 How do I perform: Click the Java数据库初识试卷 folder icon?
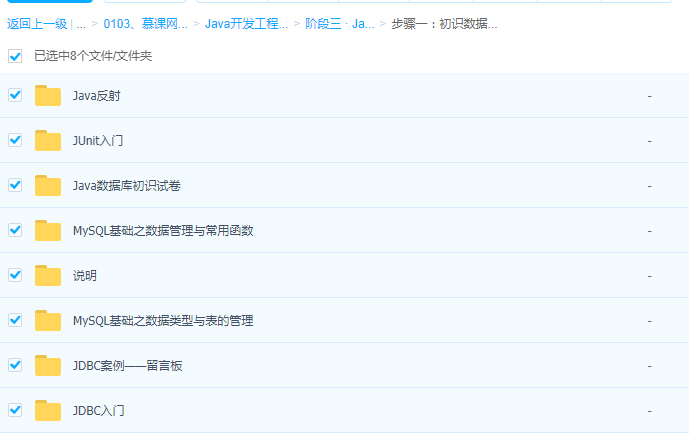click(48, 186)
